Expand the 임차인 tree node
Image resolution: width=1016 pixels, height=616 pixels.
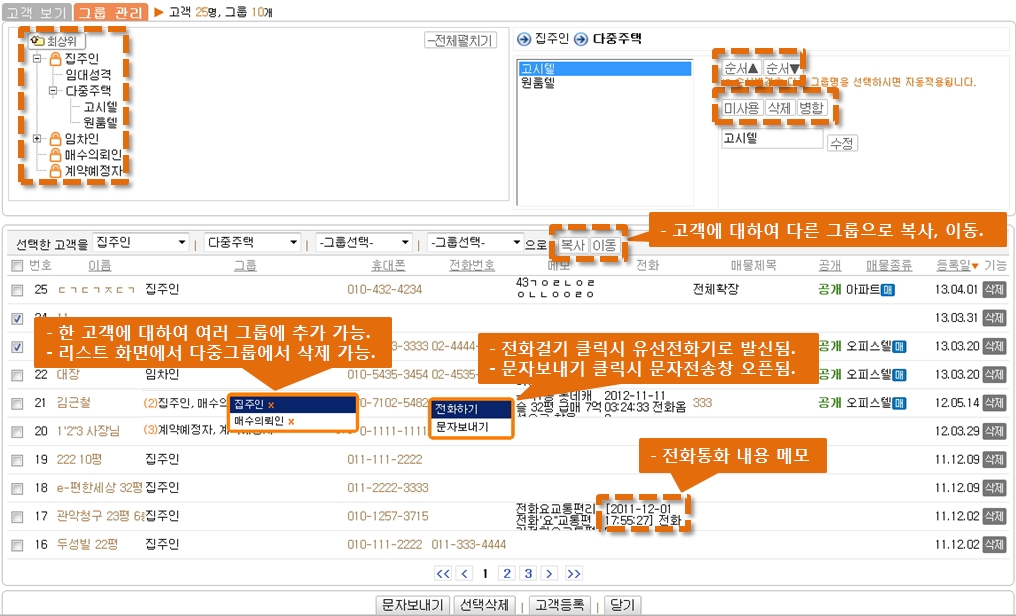(x=37, y=139)
